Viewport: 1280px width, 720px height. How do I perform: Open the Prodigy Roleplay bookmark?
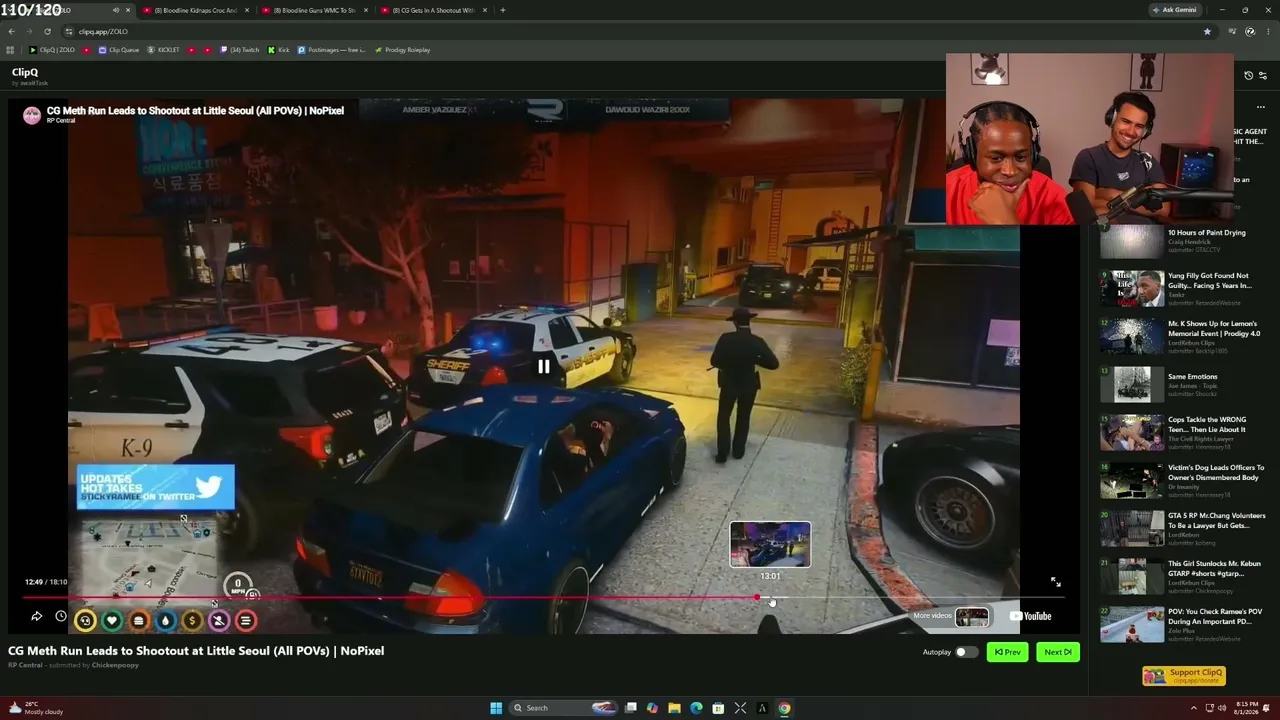click(x=402, y=50)
